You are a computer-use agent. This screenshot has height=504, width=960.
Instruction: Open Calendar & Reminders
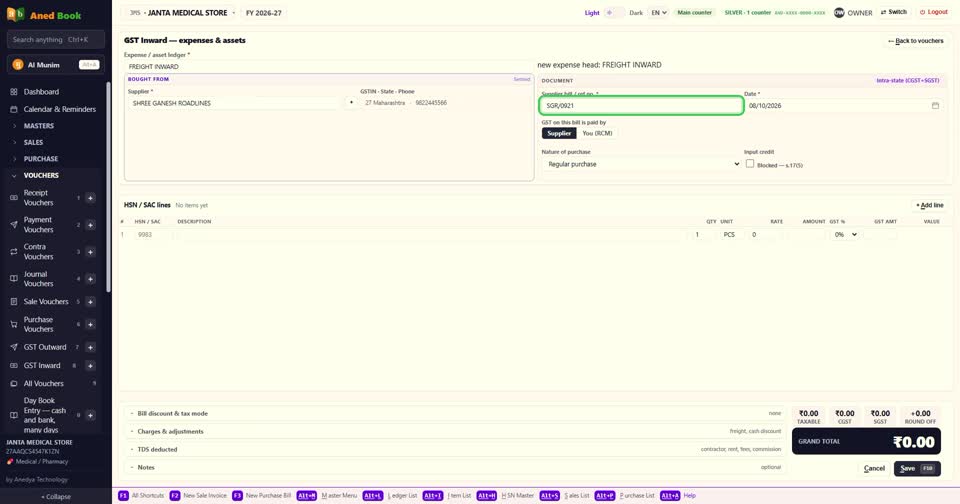pyautogui.click(x=59, y=109)
